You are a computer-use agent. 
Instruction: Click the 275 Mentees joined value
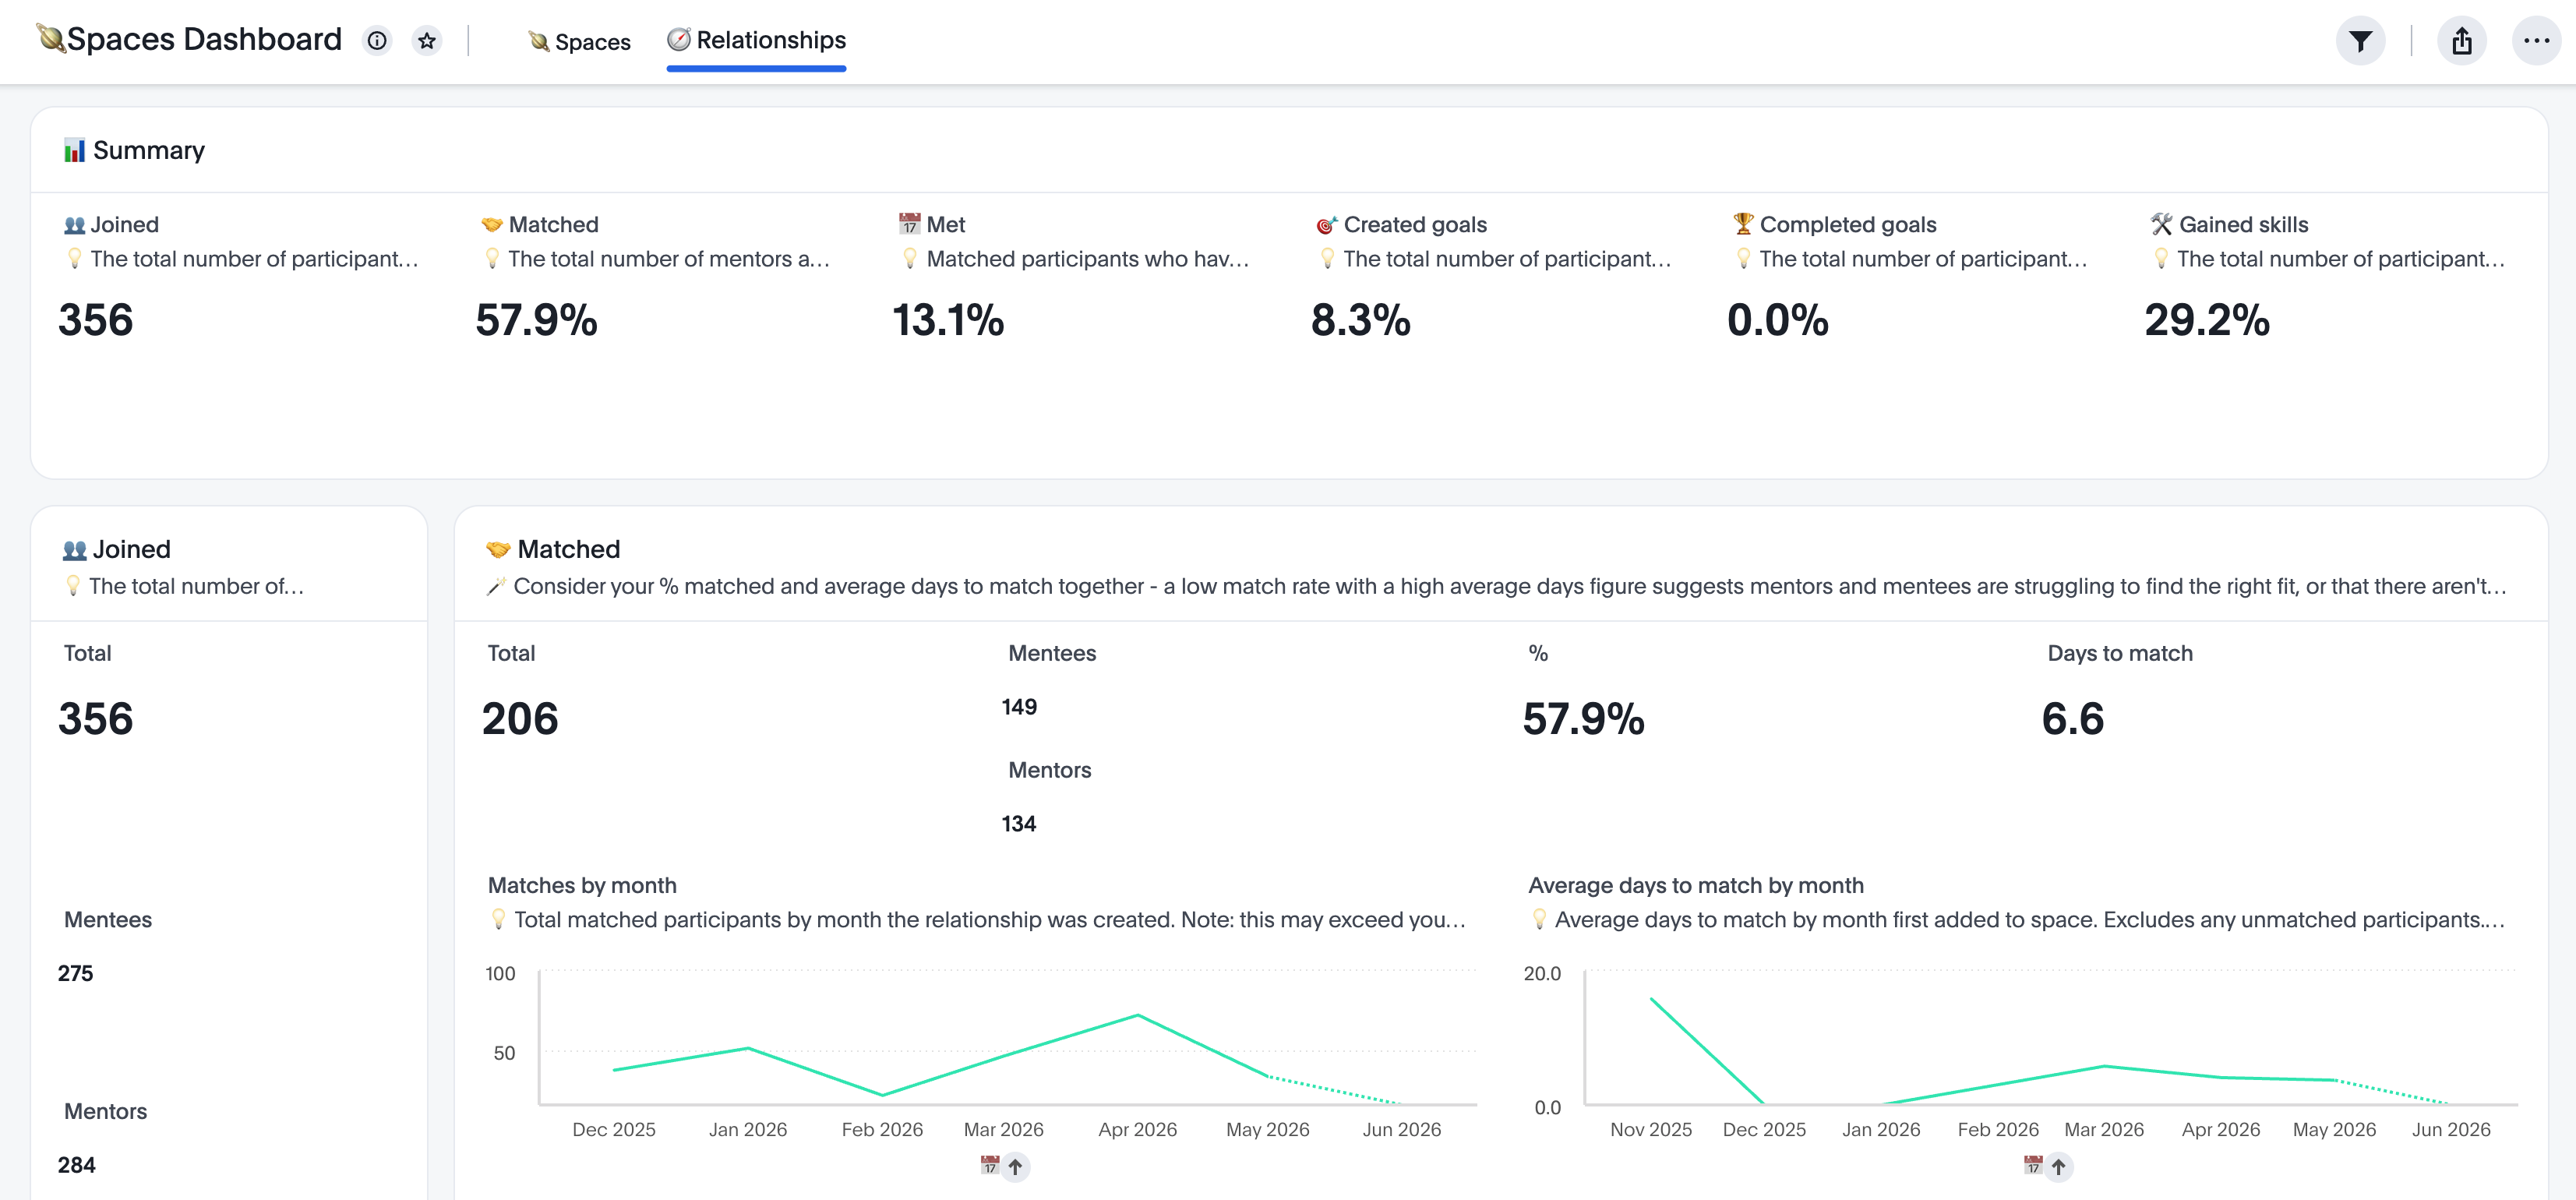[x=75, y=974]
